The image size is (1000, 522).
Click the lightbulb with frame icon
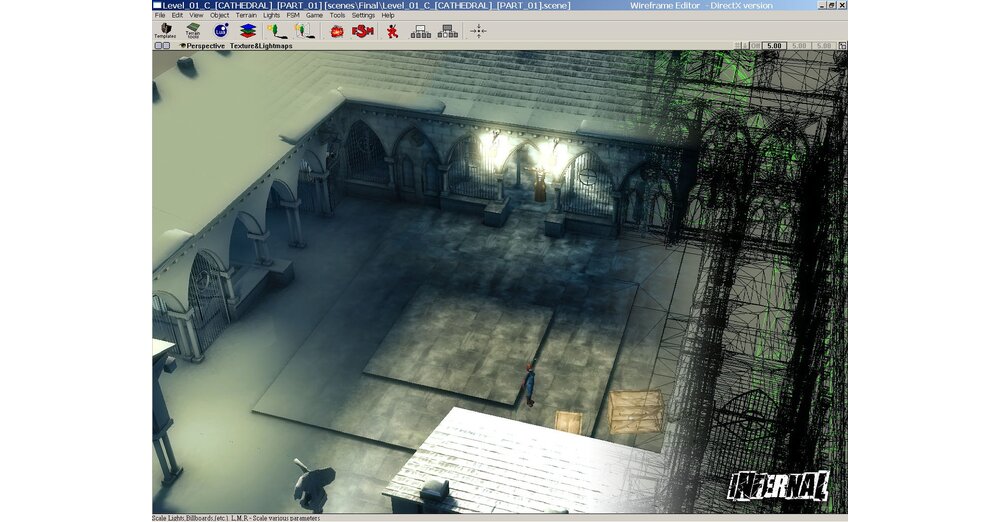(x=305, y=31)
